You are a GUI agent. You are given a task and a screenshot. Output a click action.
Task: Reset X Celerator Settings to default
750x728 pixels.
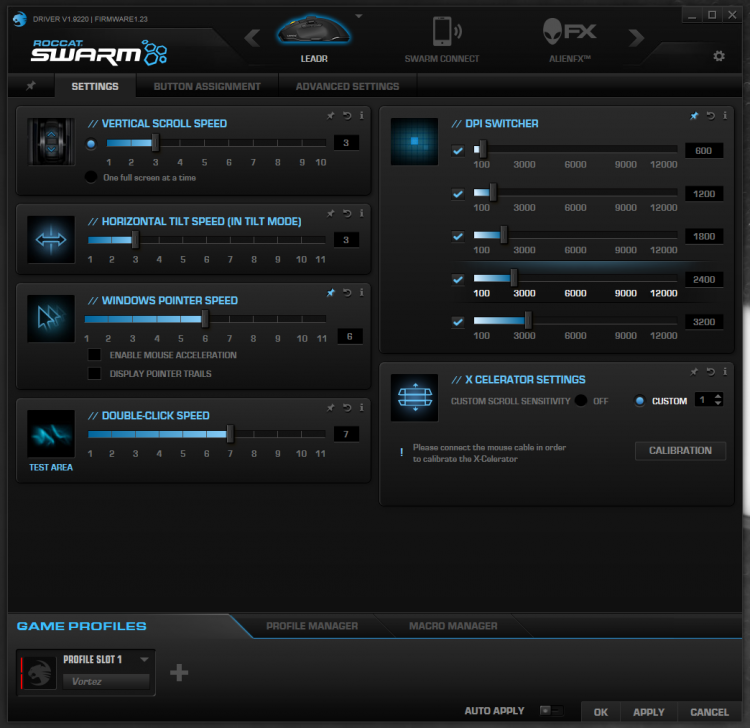(x=710, y=372)
